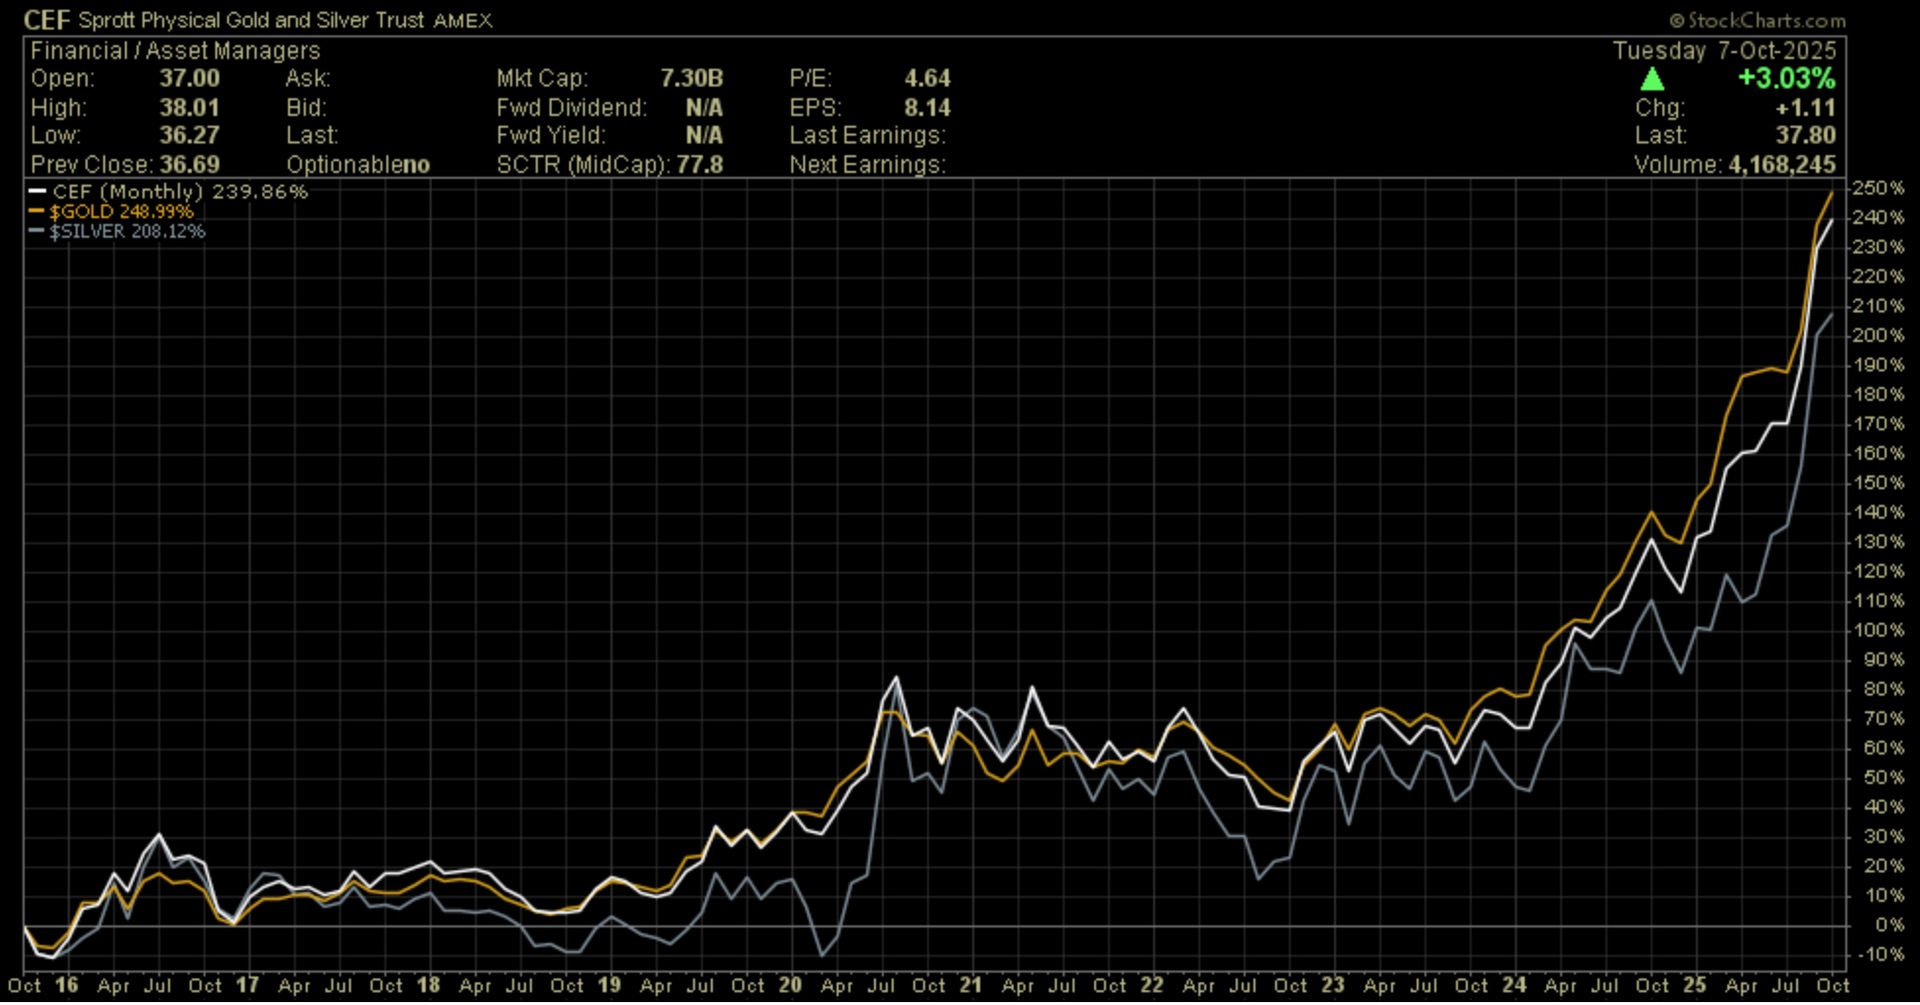Screen dimensions: 1920x1005
Task: Click the CEF ticker symbol in header
Action: [x=46, y=20]
